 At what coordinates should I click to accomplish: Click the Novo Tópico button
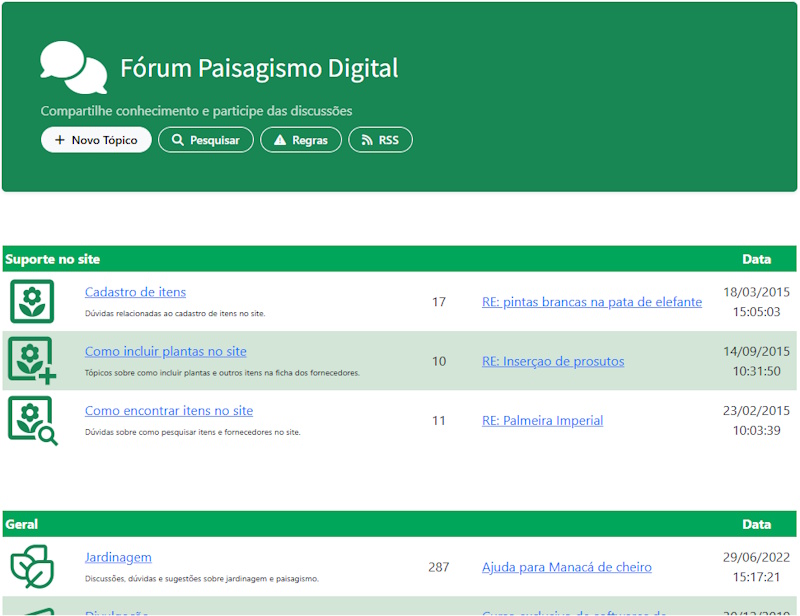[x=96, y=140]
